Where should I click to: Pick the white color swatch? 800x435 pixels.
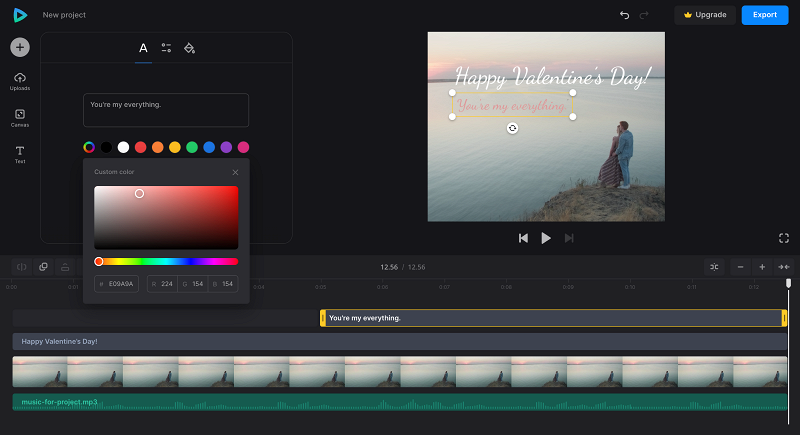123,147
